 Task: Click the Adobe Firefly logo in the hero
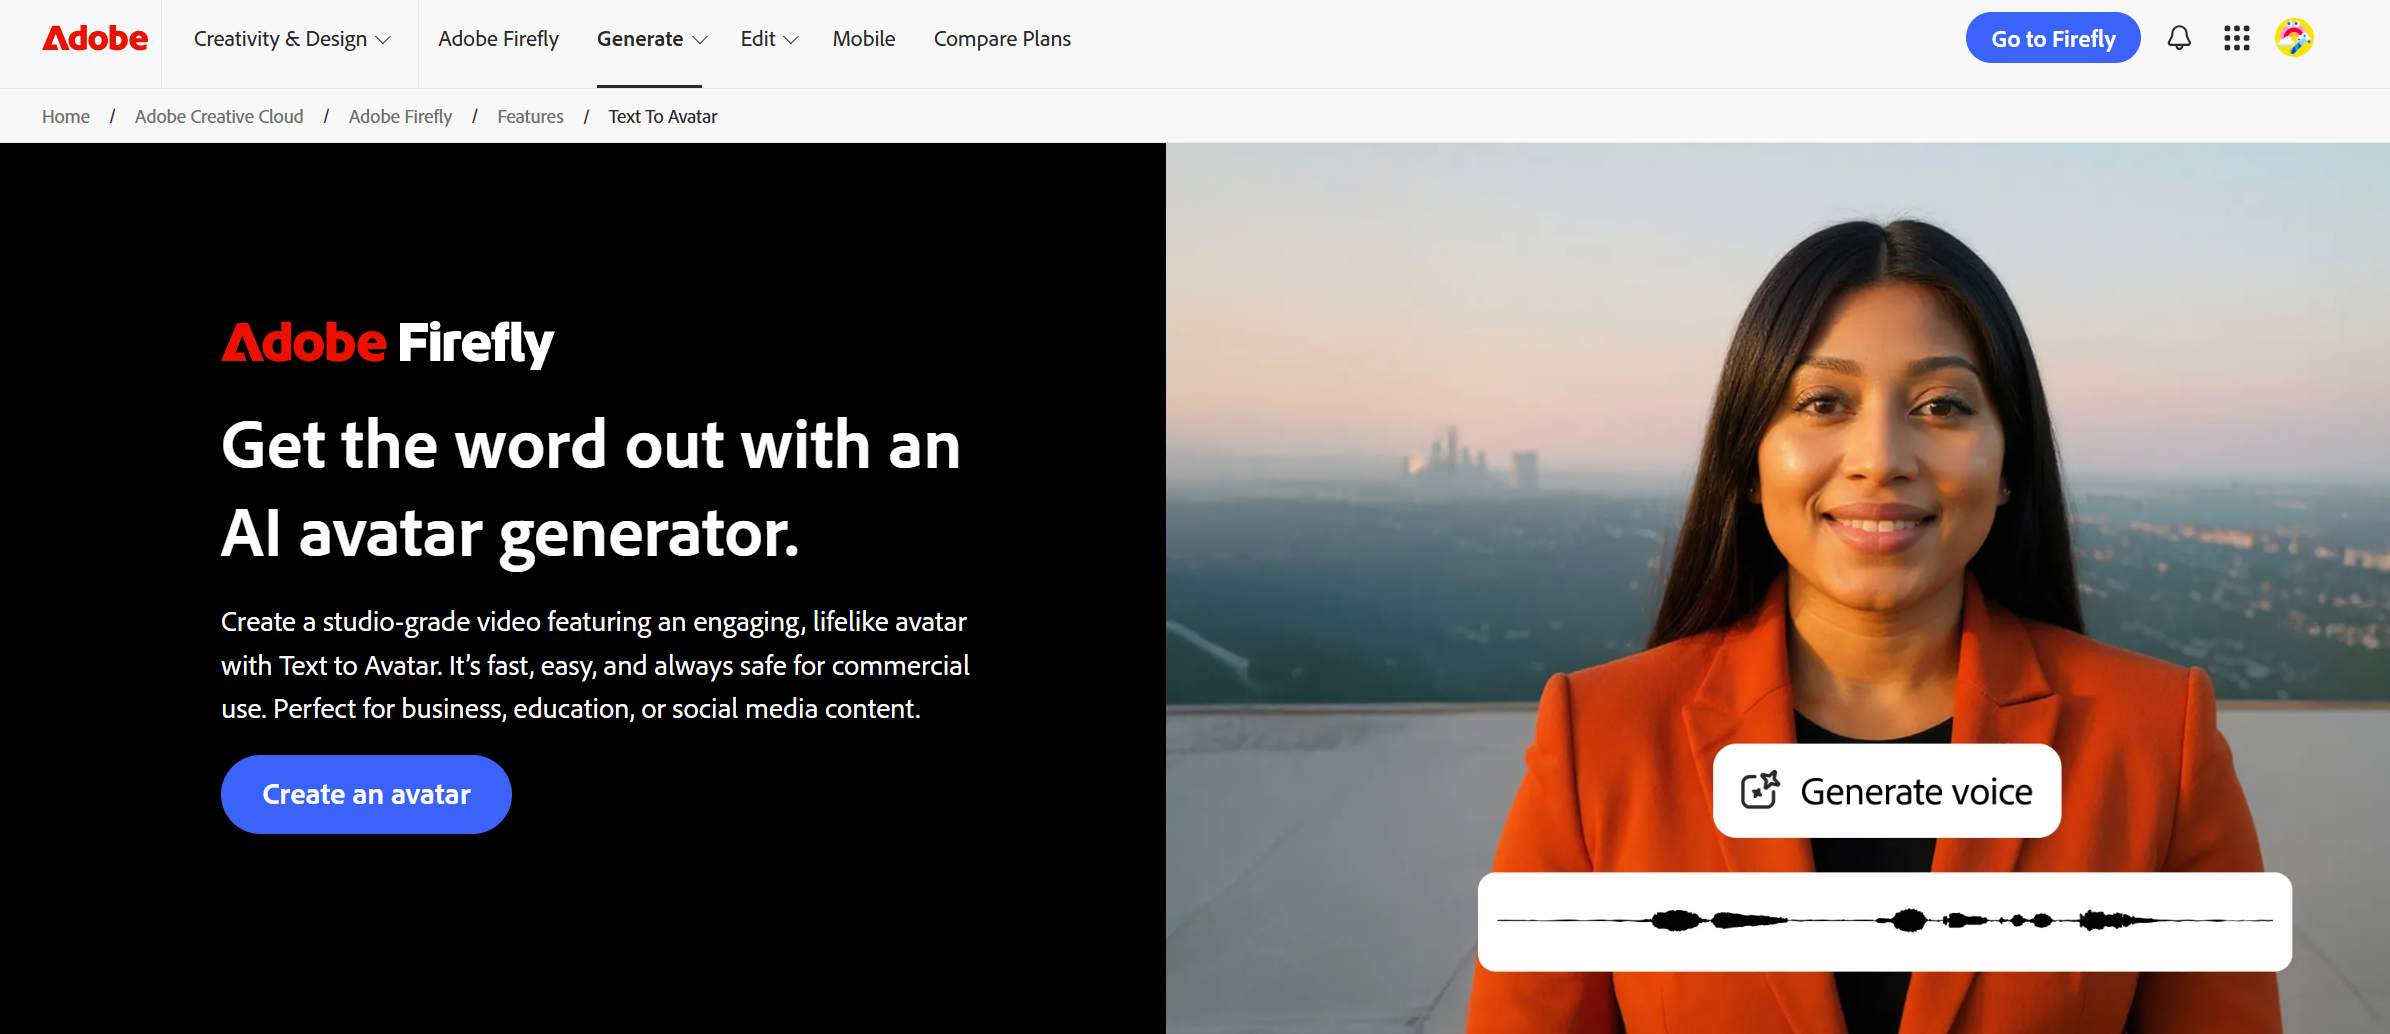tap(388, 342)
